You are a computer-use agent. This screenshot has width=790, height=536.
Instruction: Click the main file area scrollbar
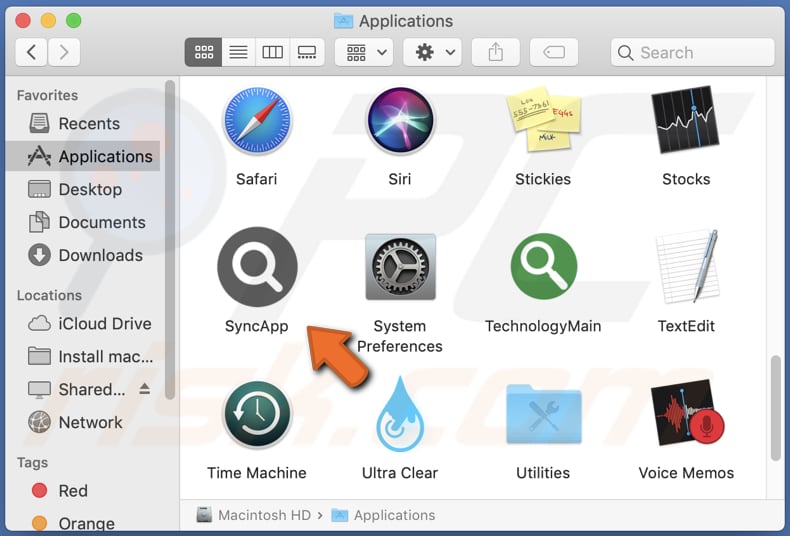[775, 408]
